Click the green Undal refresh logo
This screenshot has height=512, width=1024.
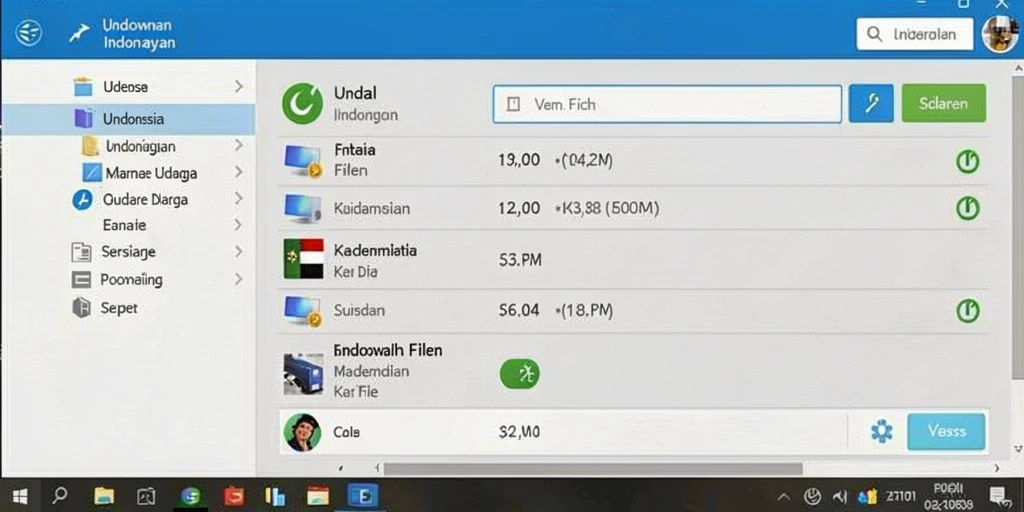click(302, 103)
